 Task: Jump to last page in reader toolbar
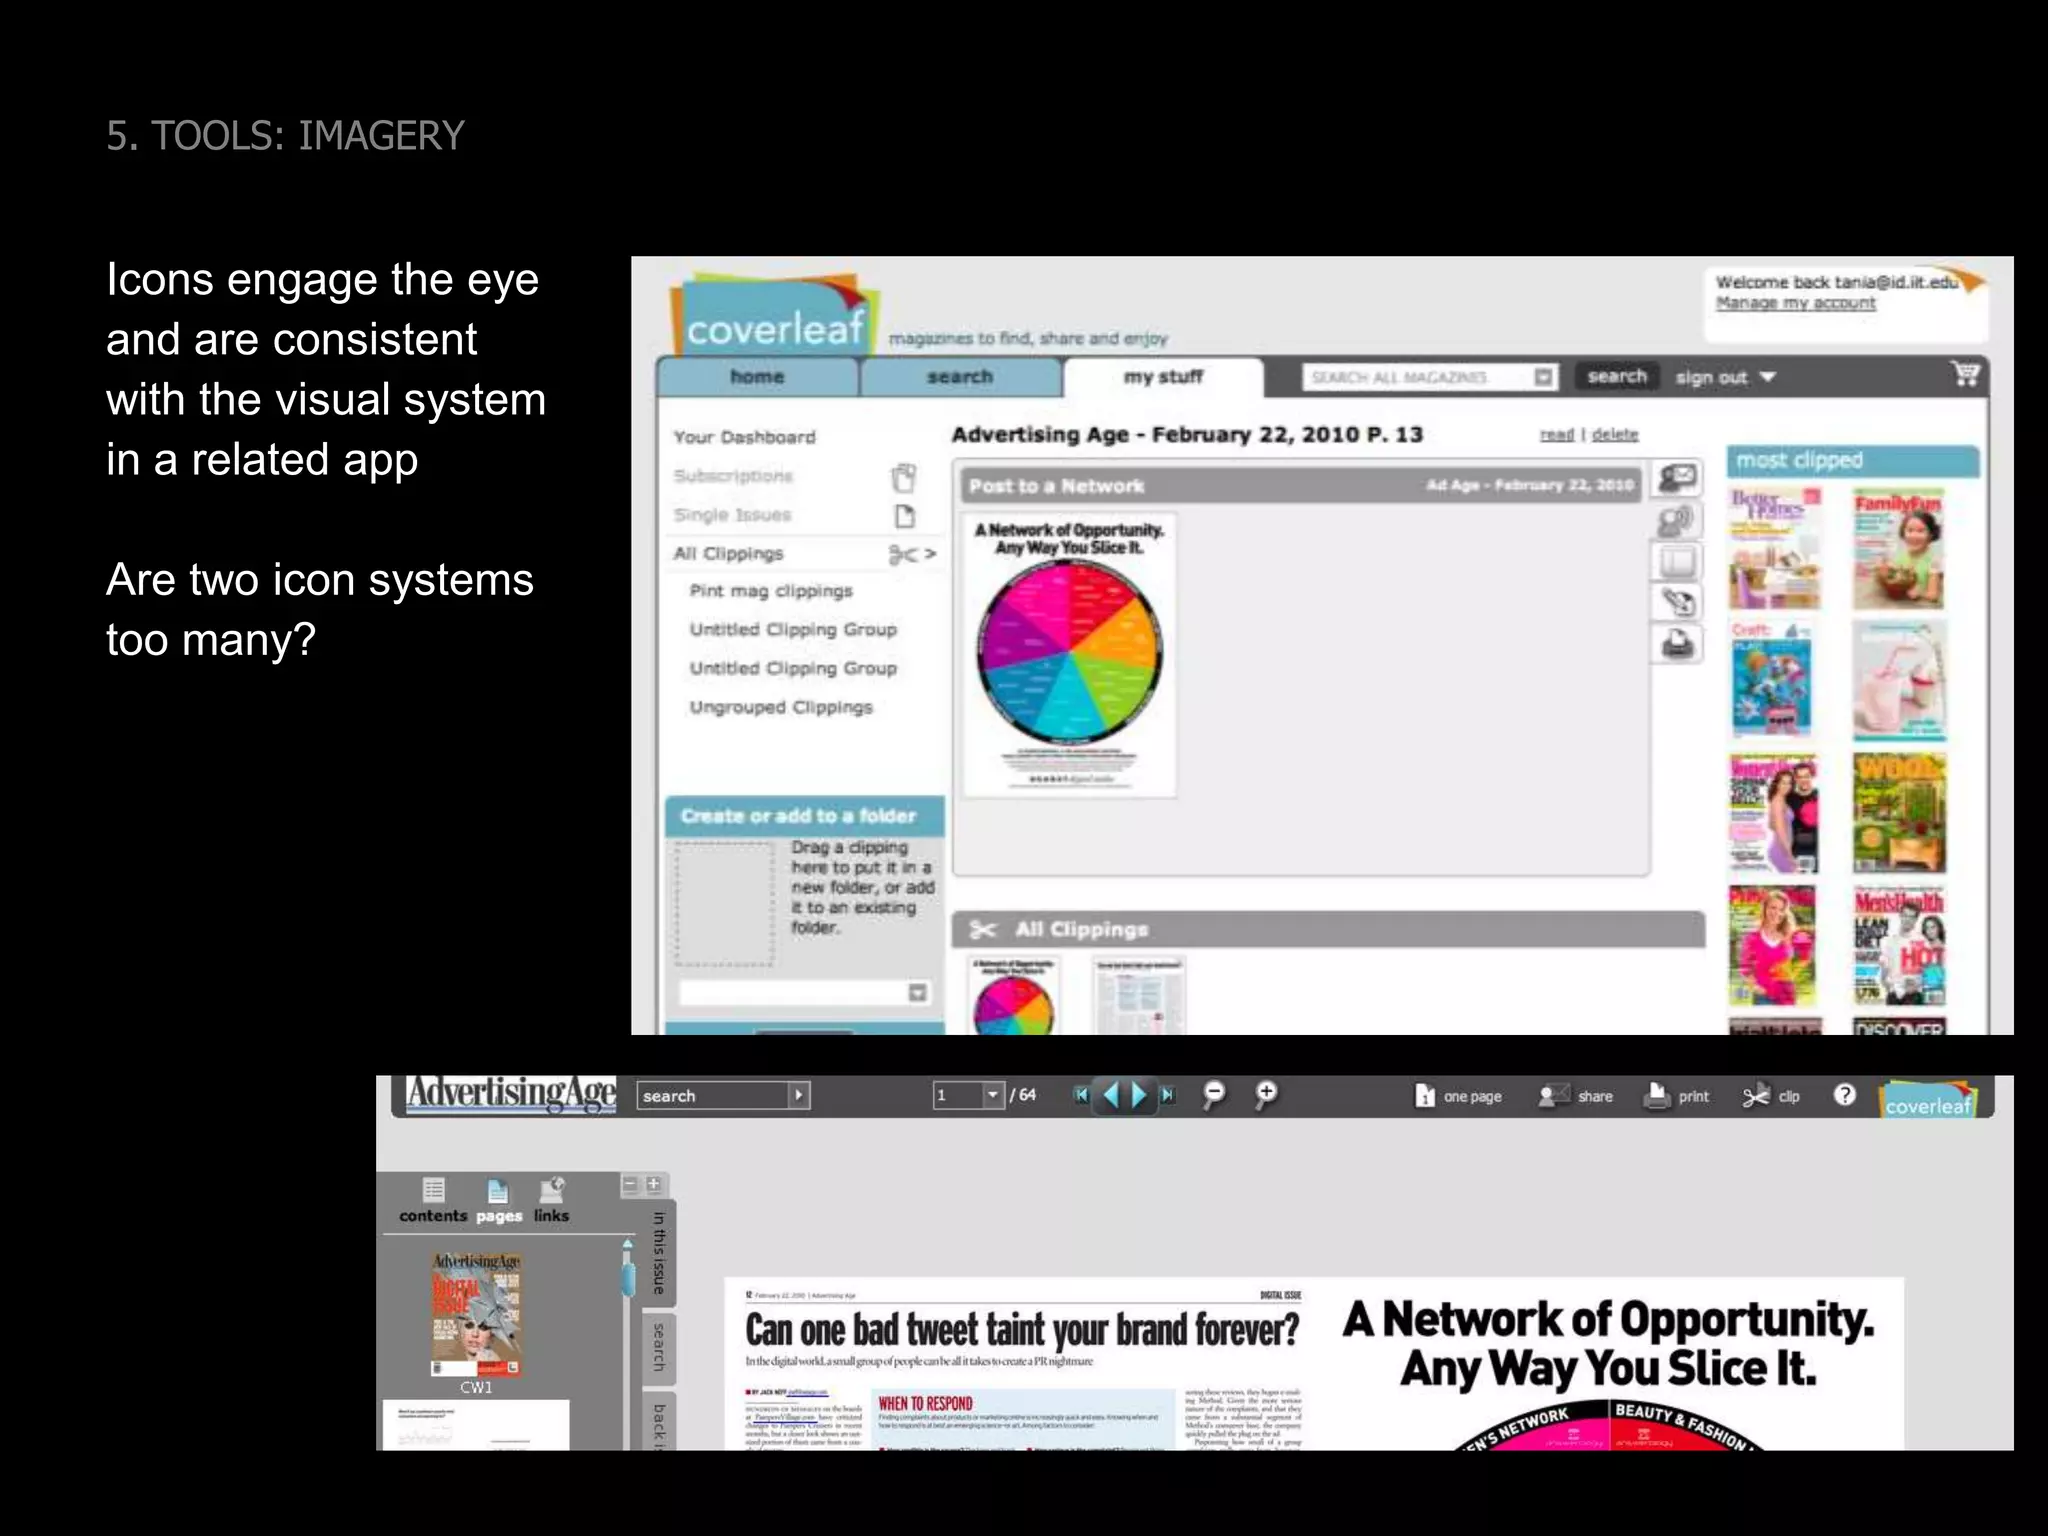(x=1167, y=1095)
